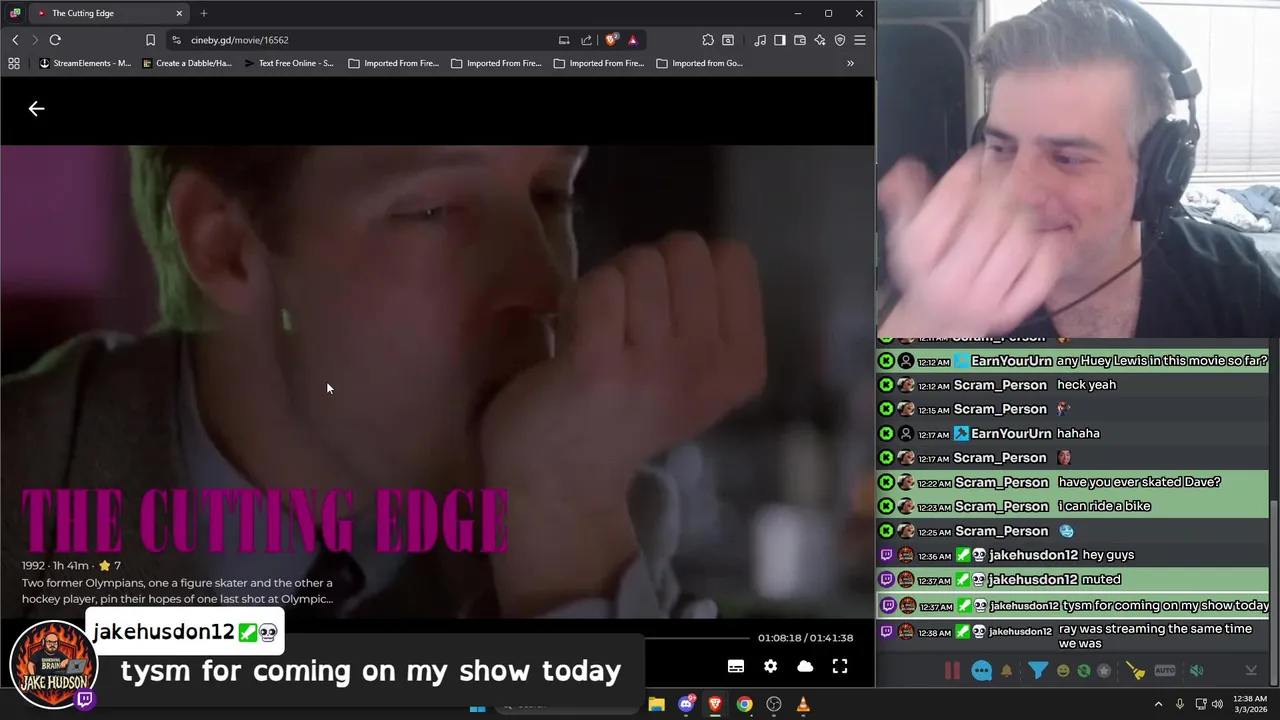Image resolution: width=1280 pixels, height=720 pixels.
Task: Bookmark this page via the bookmark icon
Action: 150,40
